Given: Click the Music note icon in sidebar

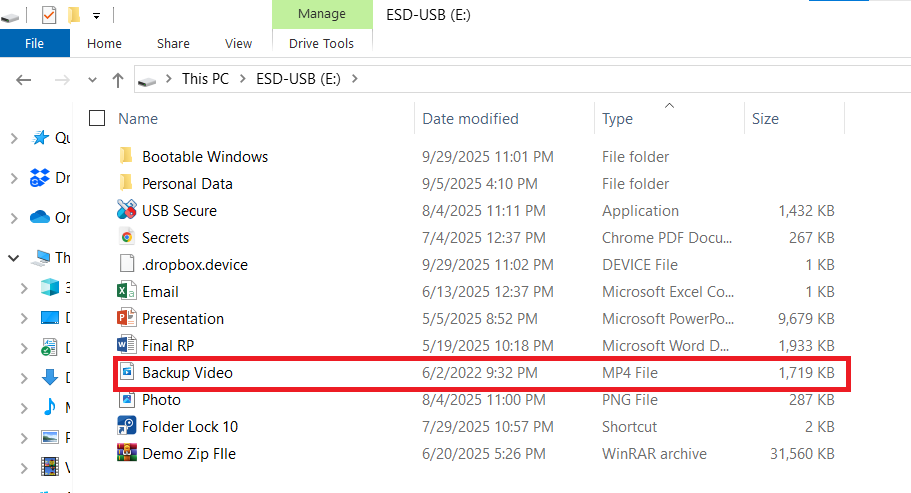Looking at the screenshot, I should coord(50,406).
